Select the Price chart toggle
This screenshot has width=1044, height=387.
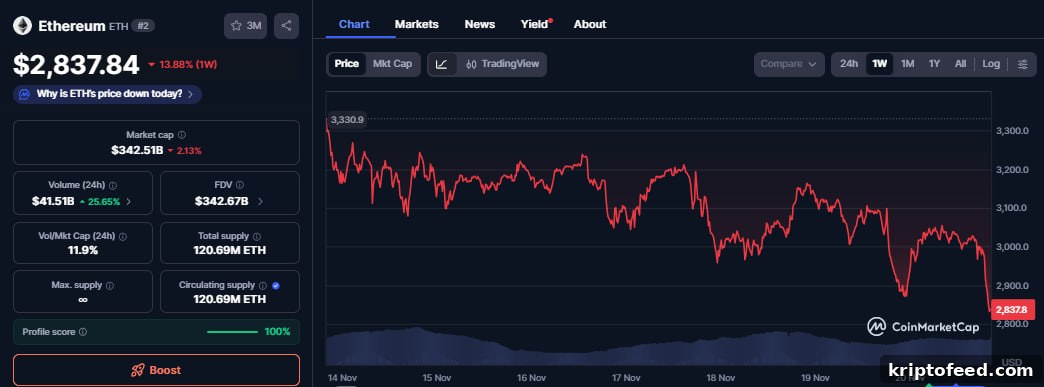(347, 64)
